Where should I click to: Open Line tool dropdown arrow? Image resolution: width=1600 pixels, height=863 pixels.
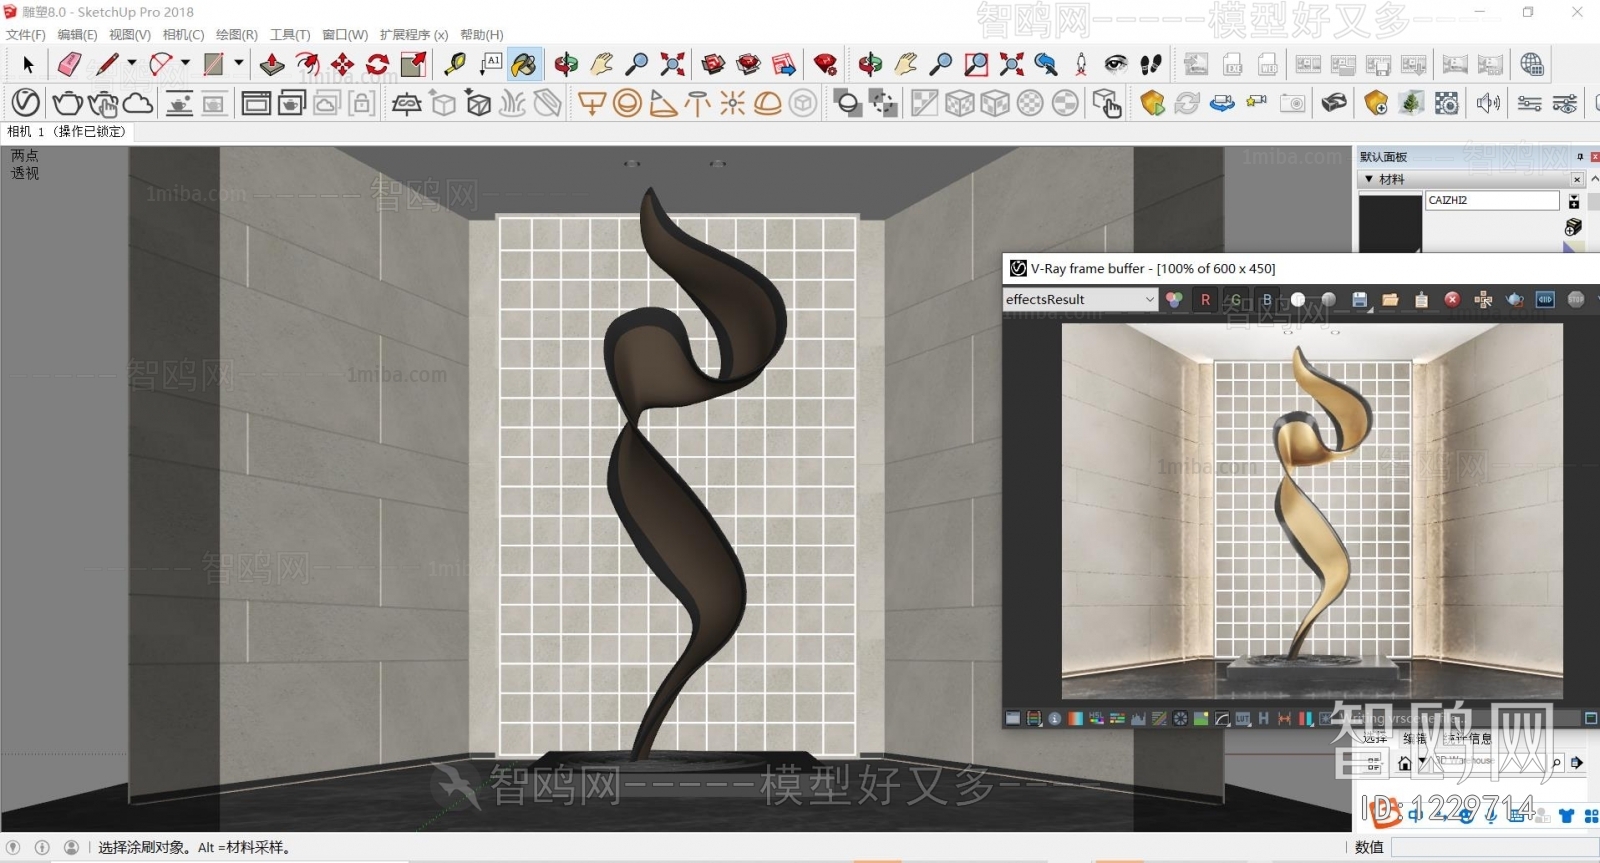tap(132, 63)
